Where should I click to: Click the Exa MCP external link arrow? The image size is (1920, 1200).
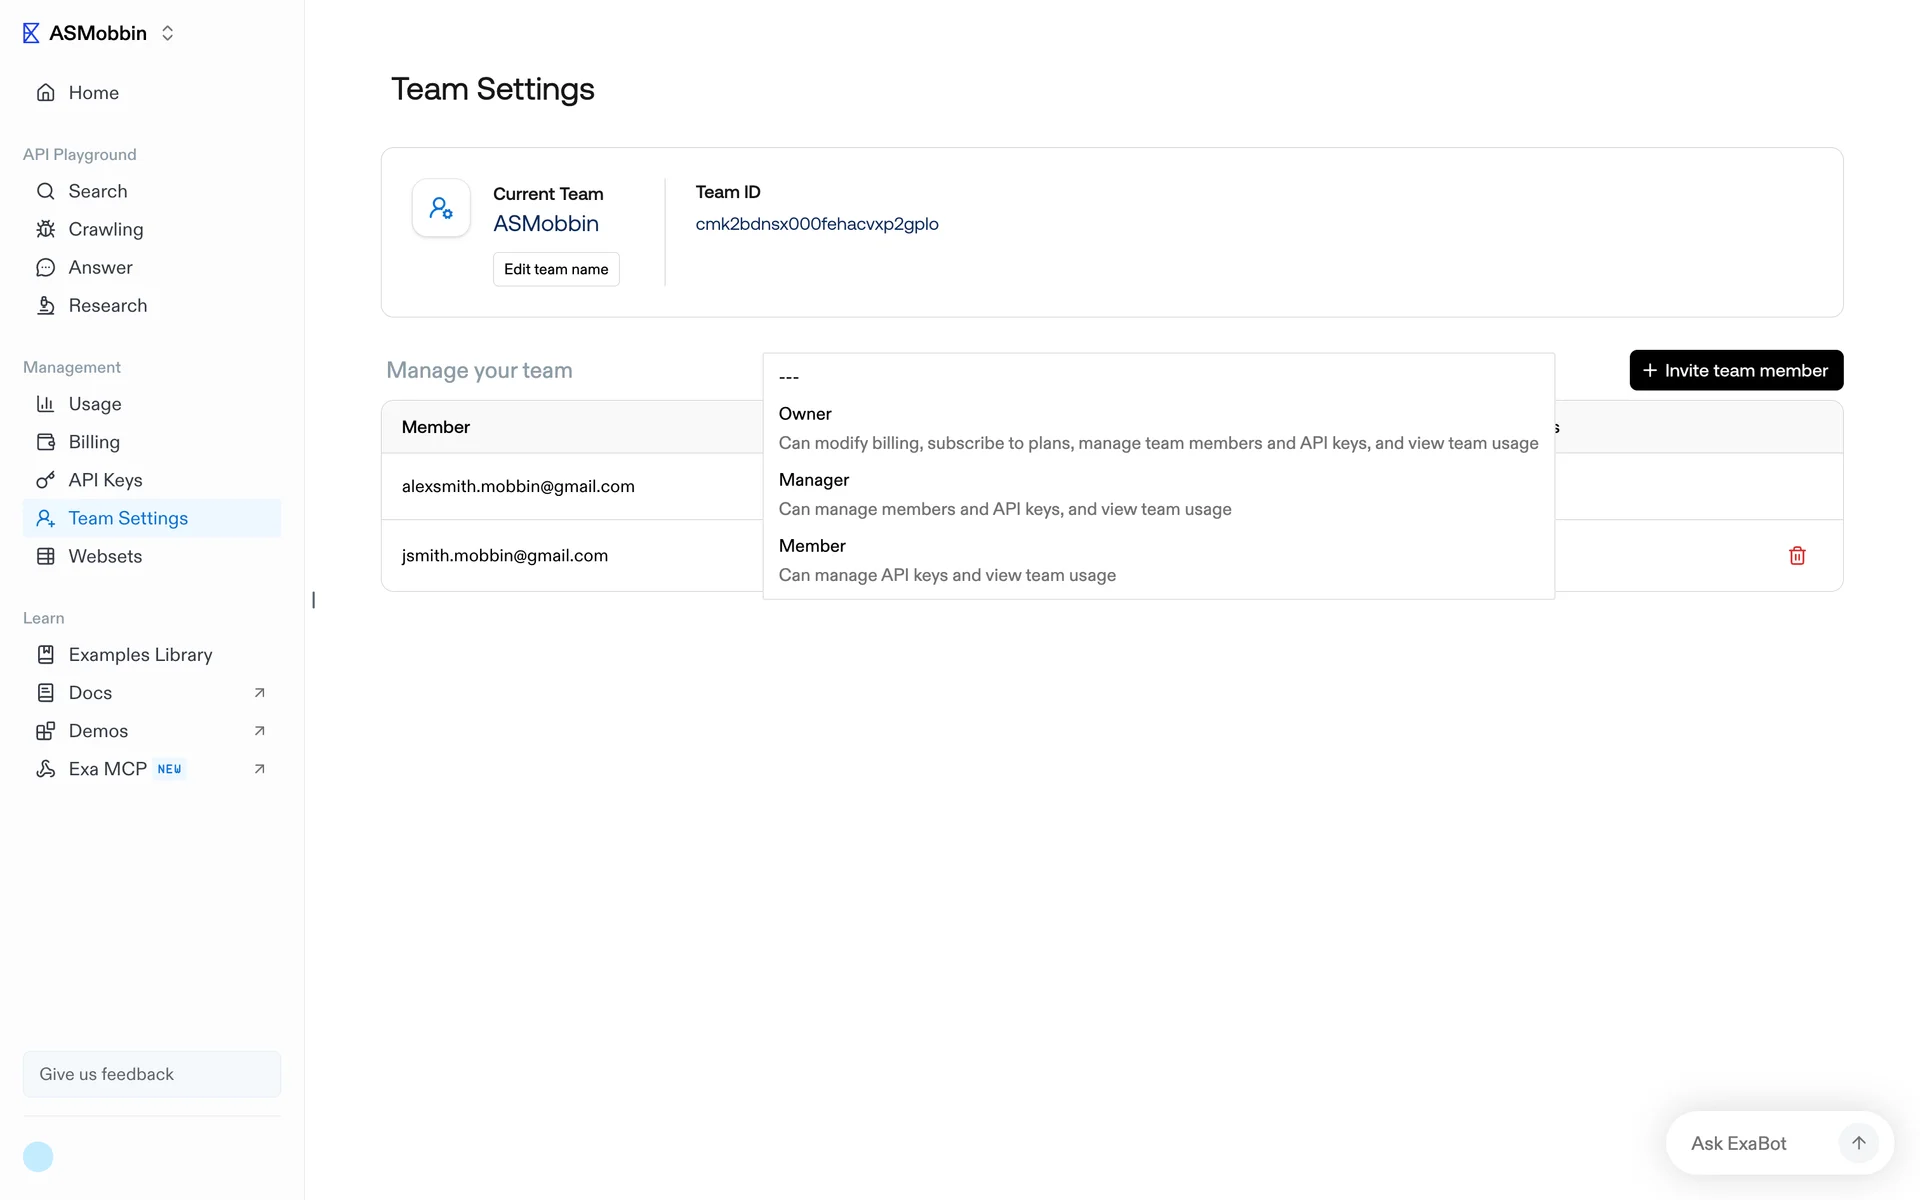click(259, 769)
